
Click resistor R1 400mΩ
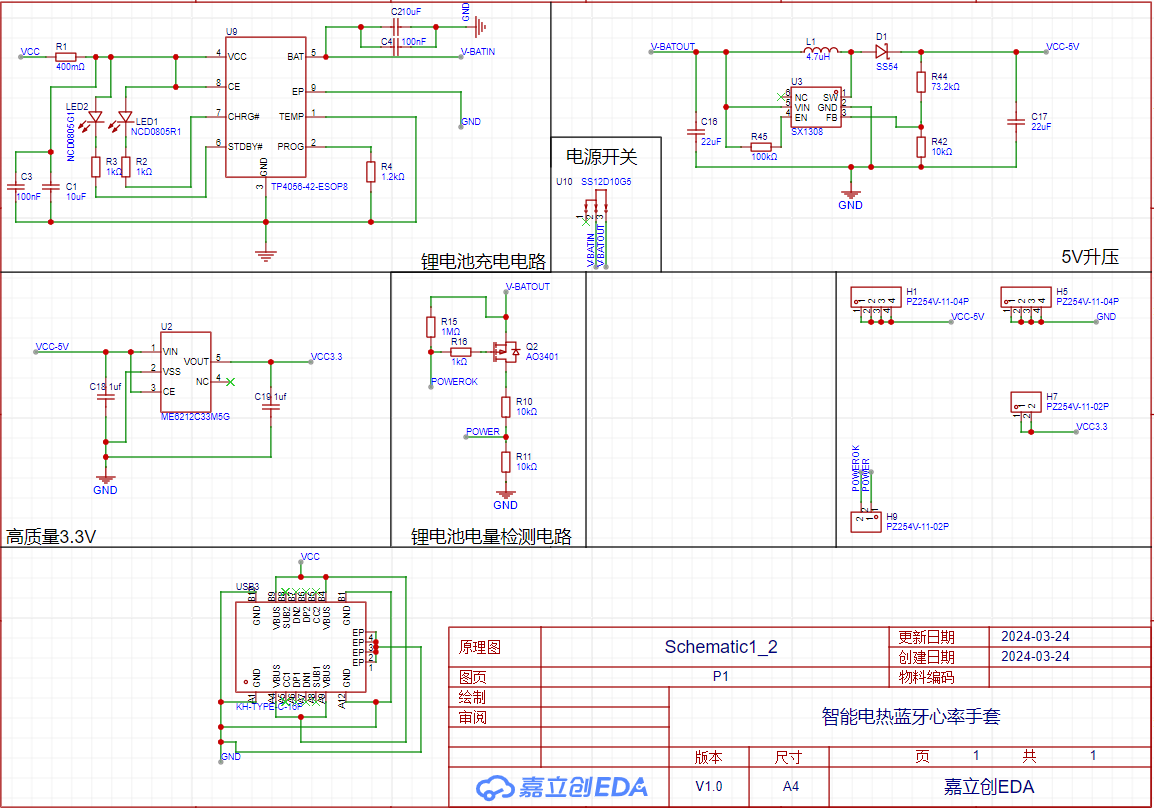tap(66, 57)
